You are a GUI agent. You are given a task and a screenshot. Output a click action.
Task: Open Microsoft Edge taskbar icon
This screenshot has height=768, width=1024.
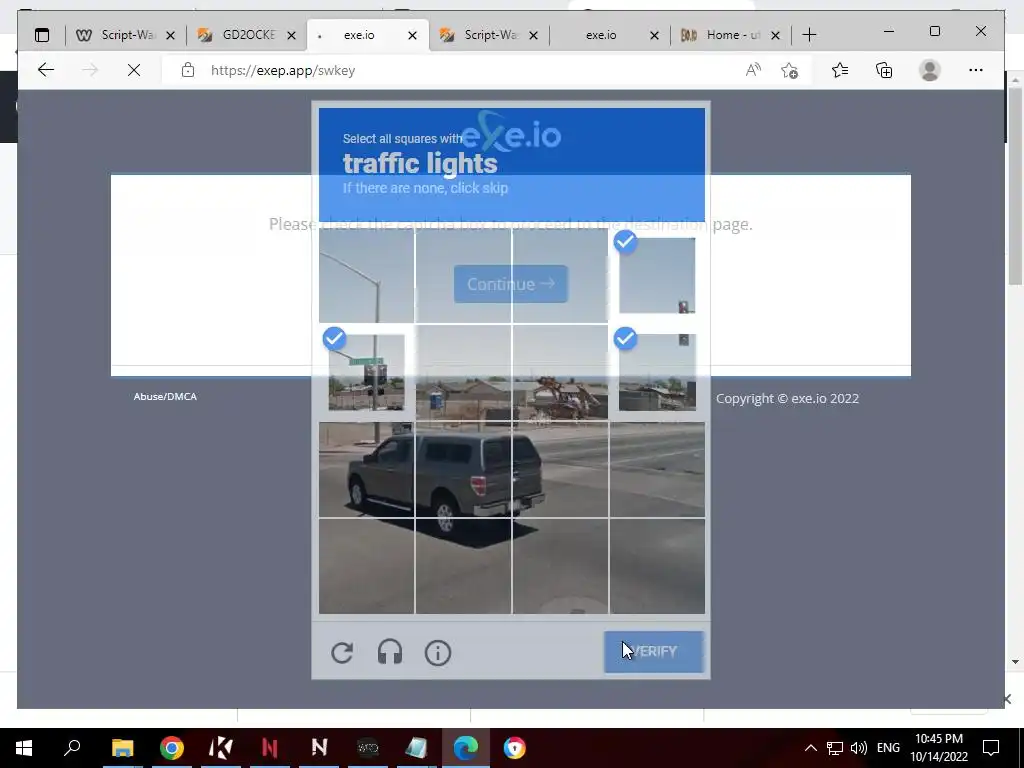466,748
